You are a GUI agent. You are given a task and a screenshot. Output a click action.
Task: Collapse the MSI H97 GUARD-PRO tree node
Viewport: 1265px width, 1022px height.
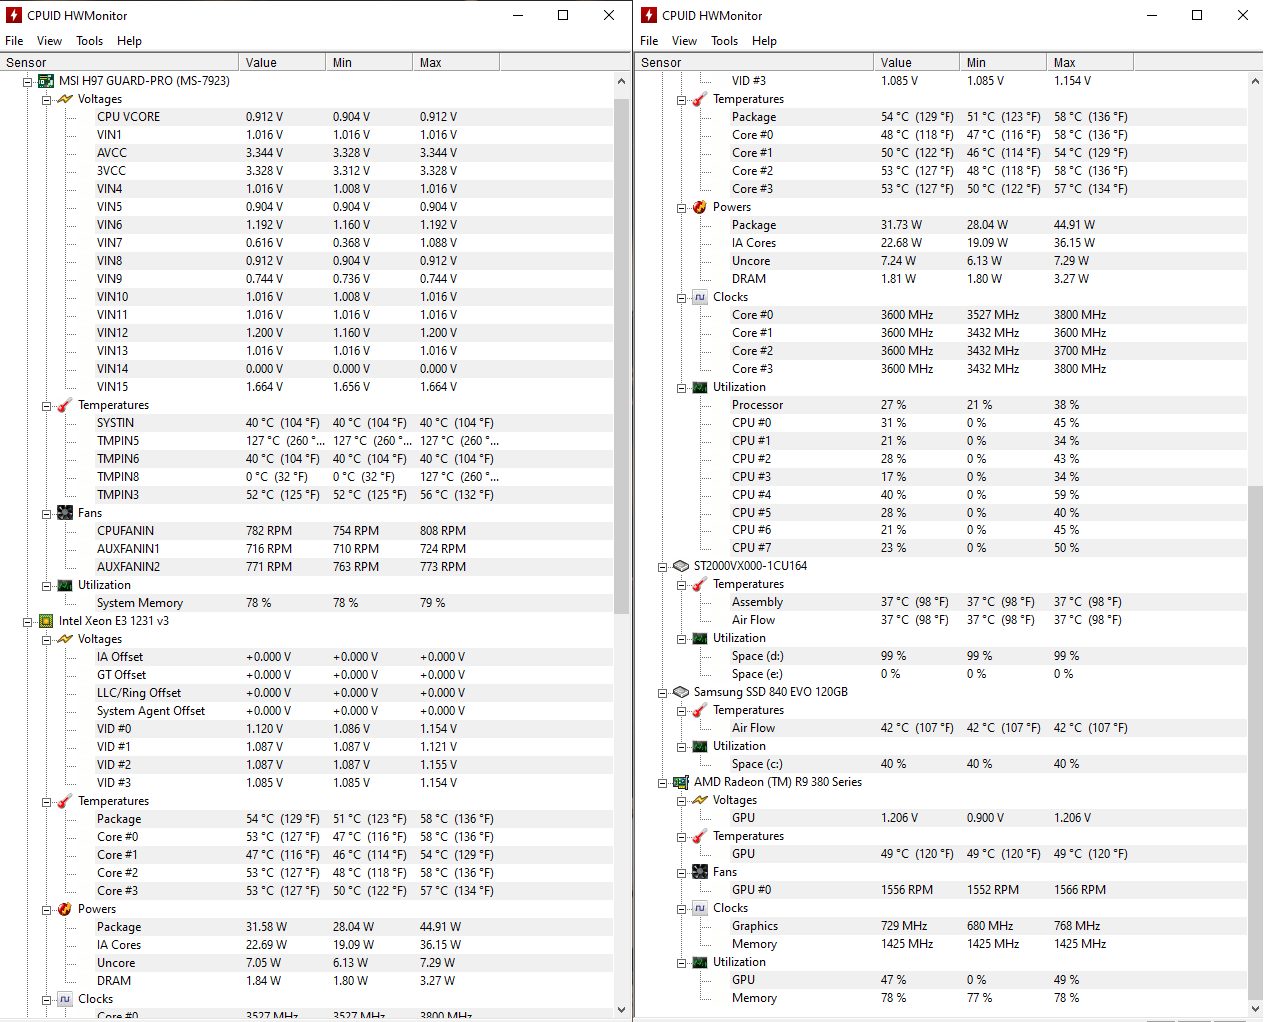click(28, 81)
